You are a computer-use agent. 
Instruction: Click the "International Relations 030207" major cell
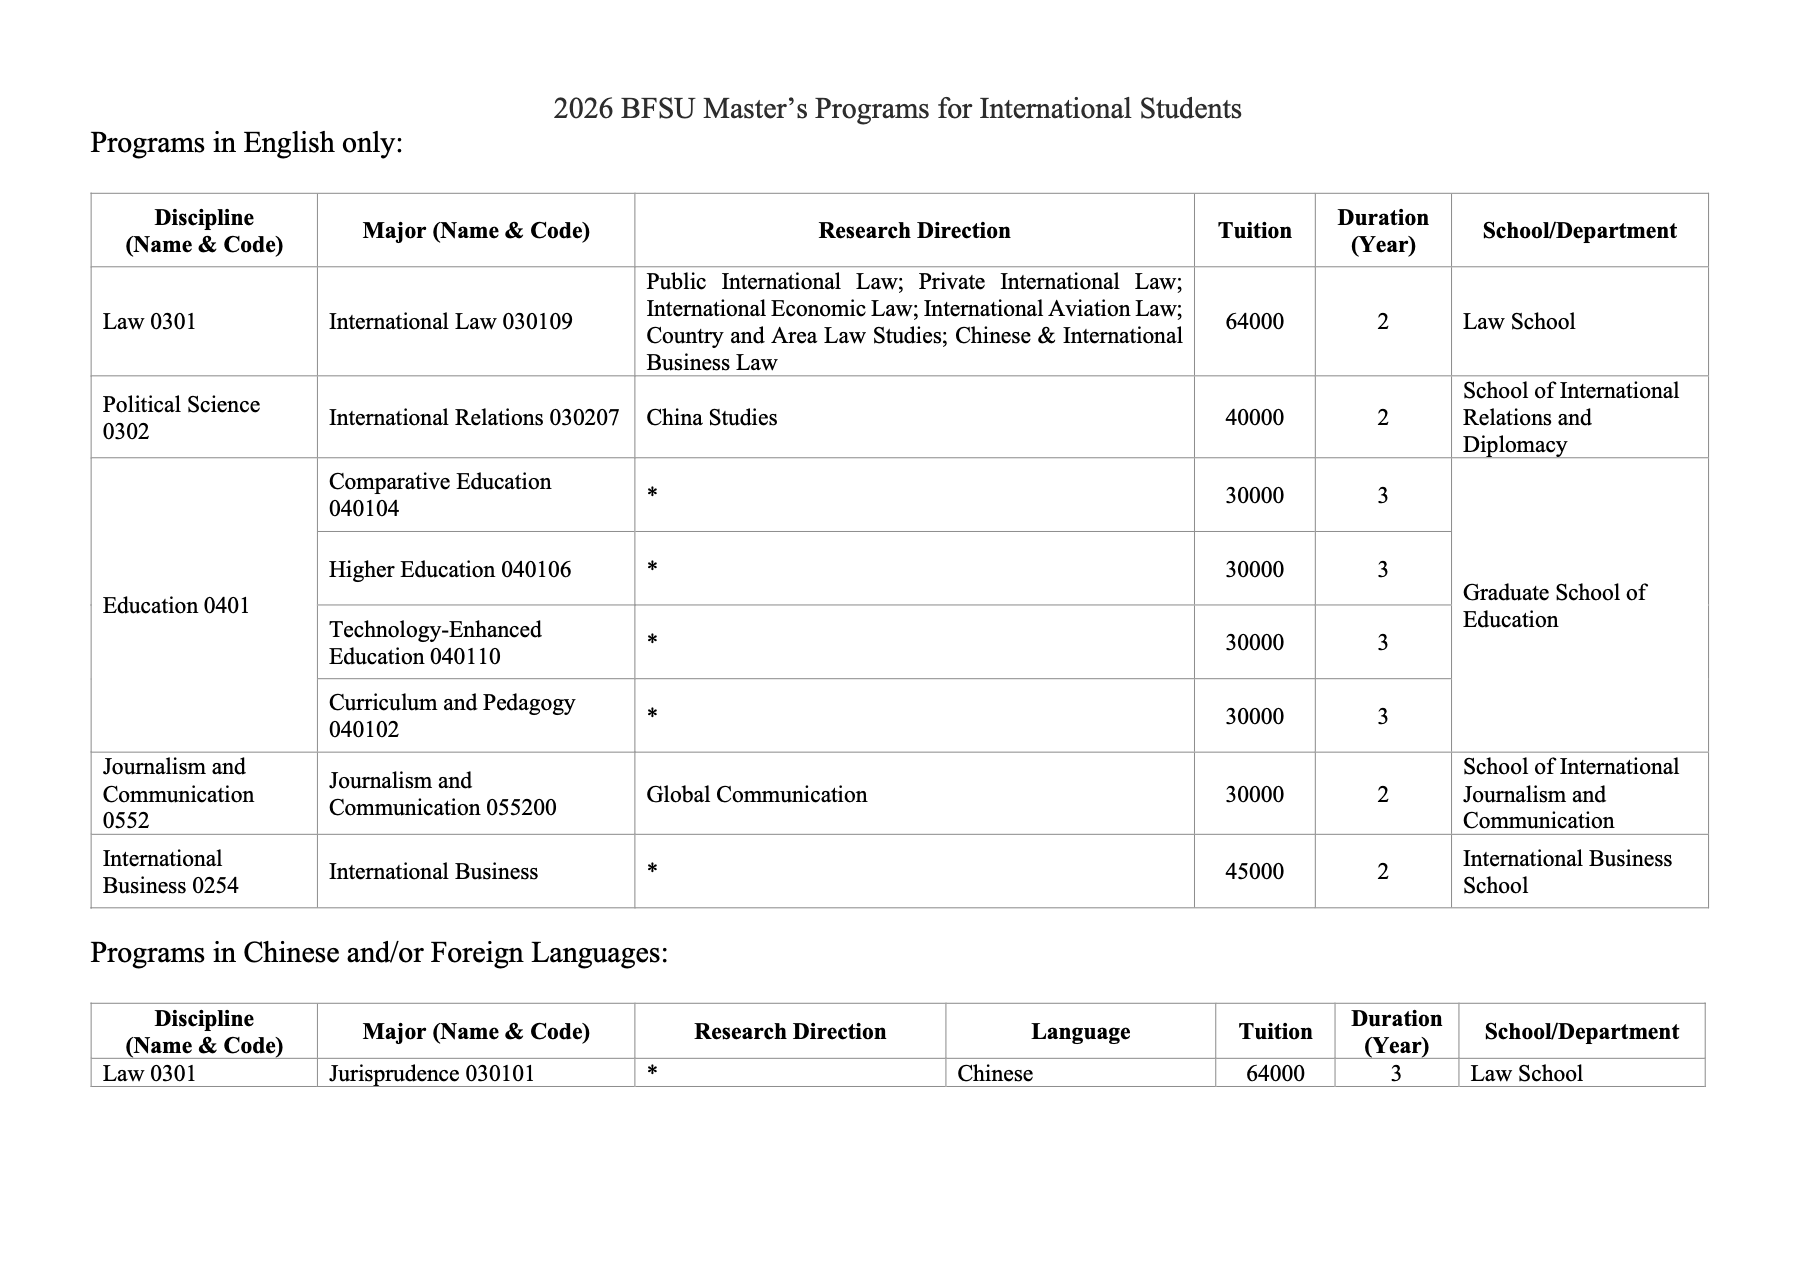(474, 417)
